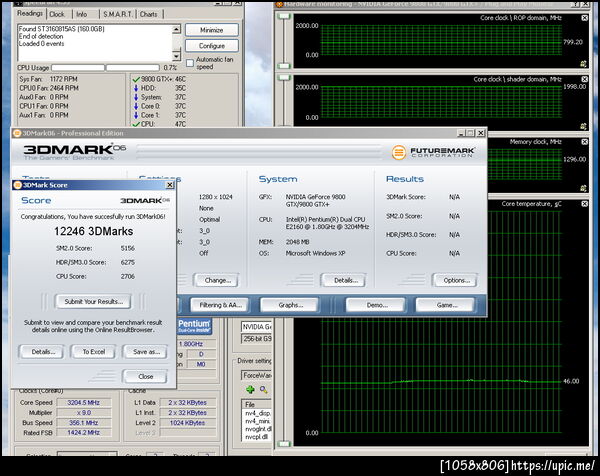Viewport: 600px width, 476px height.
Task: Click the Rated FSB 1424.2 MHz value
Action: [x=84, y=433]
